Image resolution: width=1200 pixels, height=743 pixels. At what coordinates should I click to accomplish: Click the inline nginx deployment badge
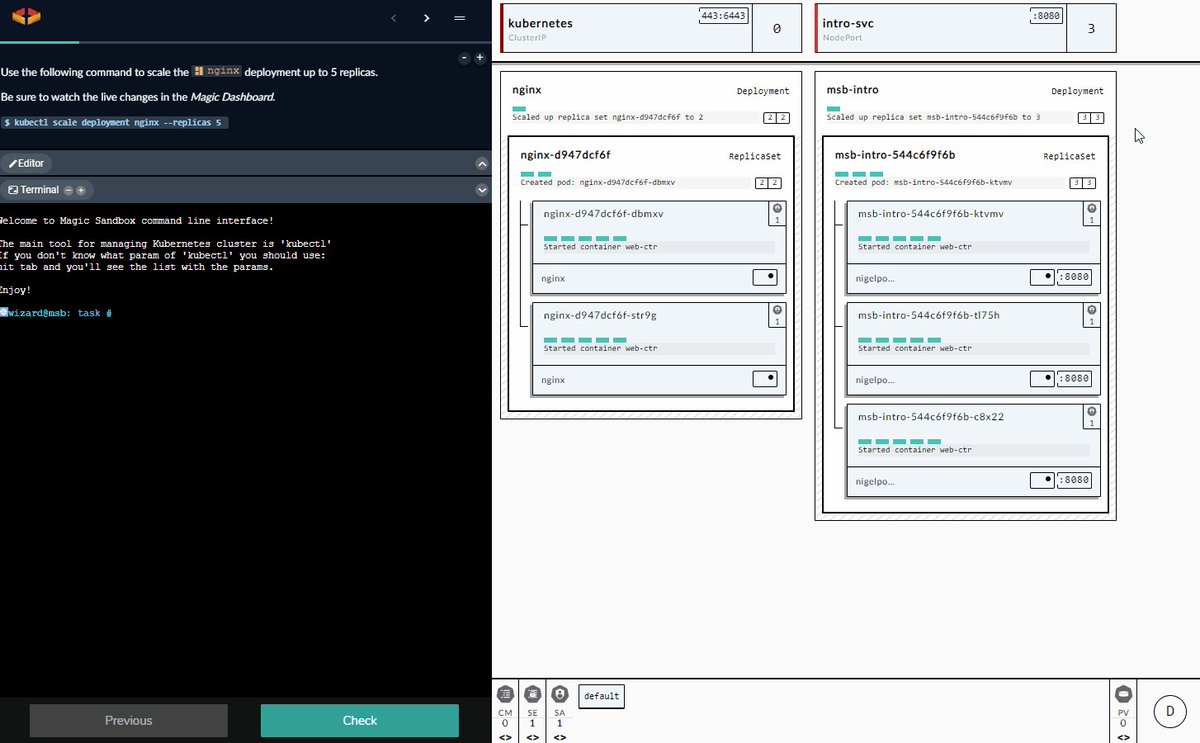pyautogui.click(x=216, y=72)
